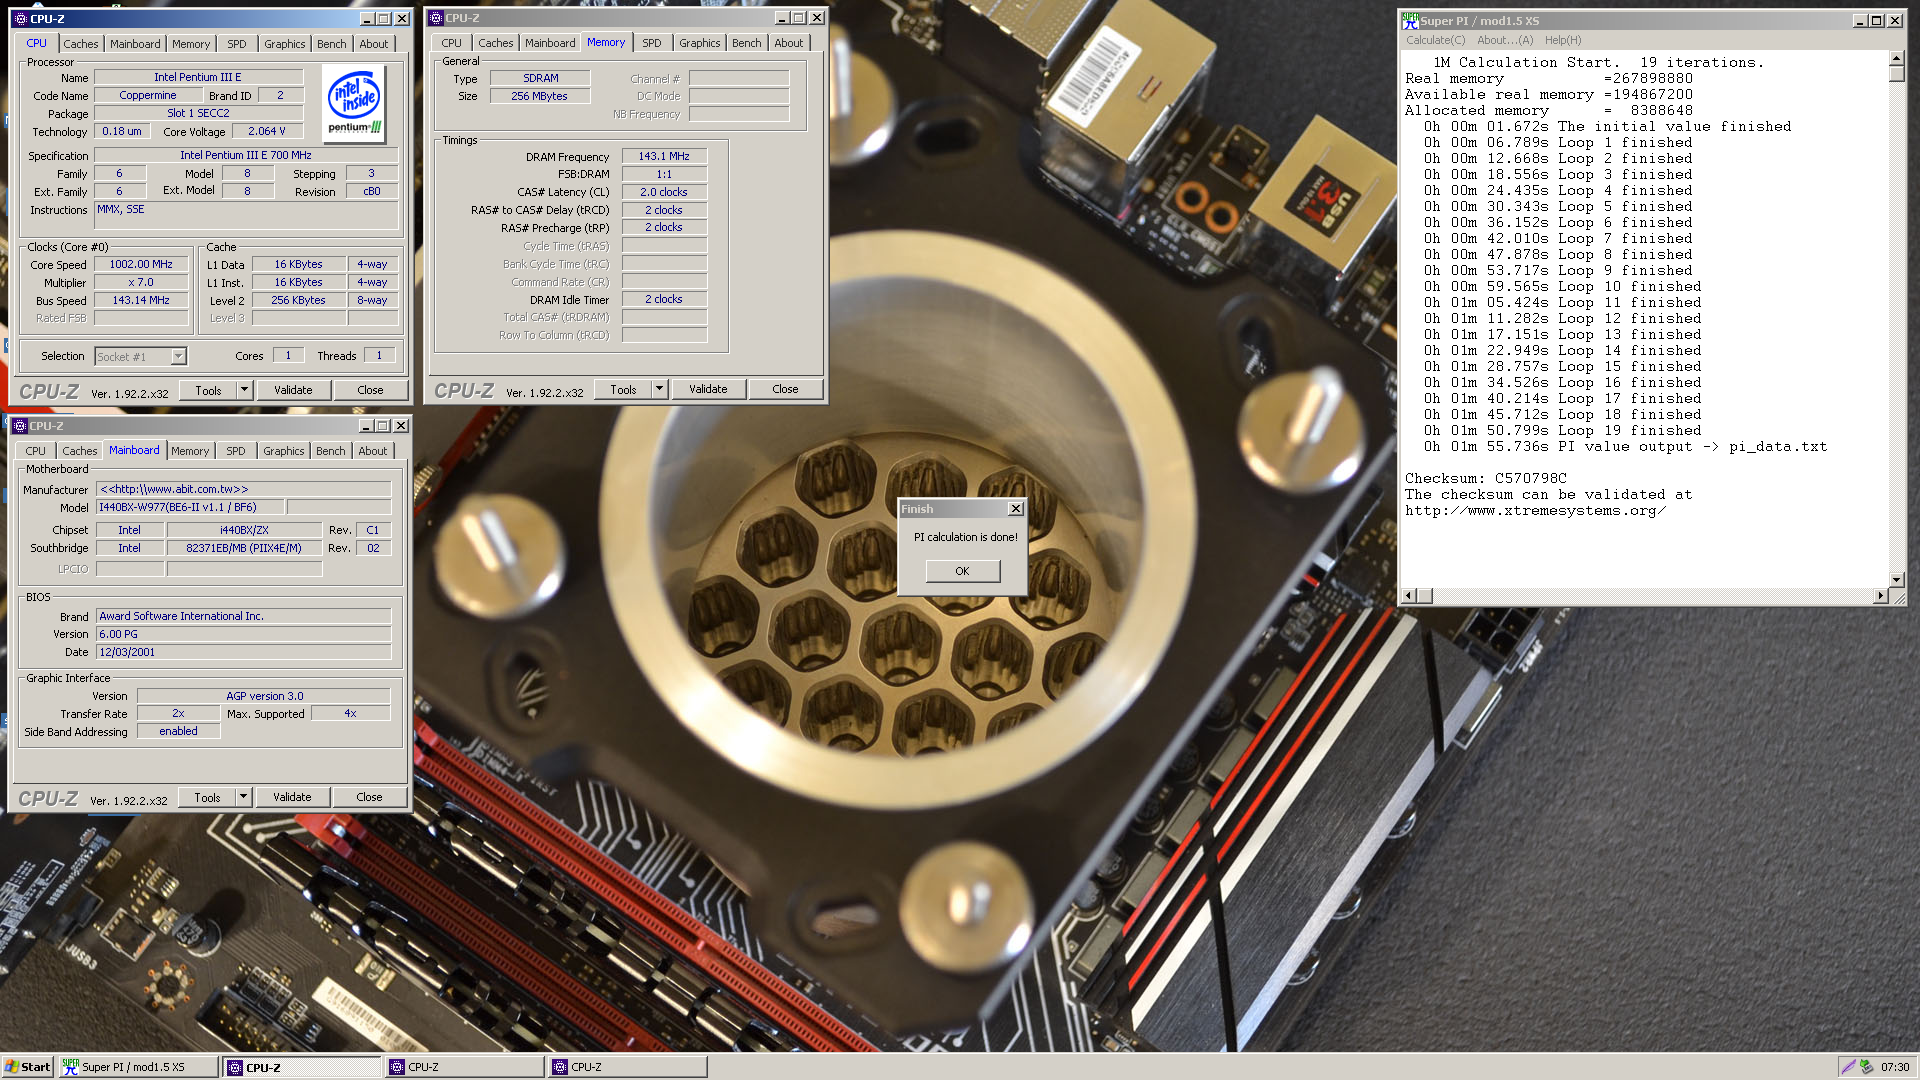Screen dimensions: 1920x1080
Task: Click OK in PI calculation done dialog
Action: click(962, 571)
